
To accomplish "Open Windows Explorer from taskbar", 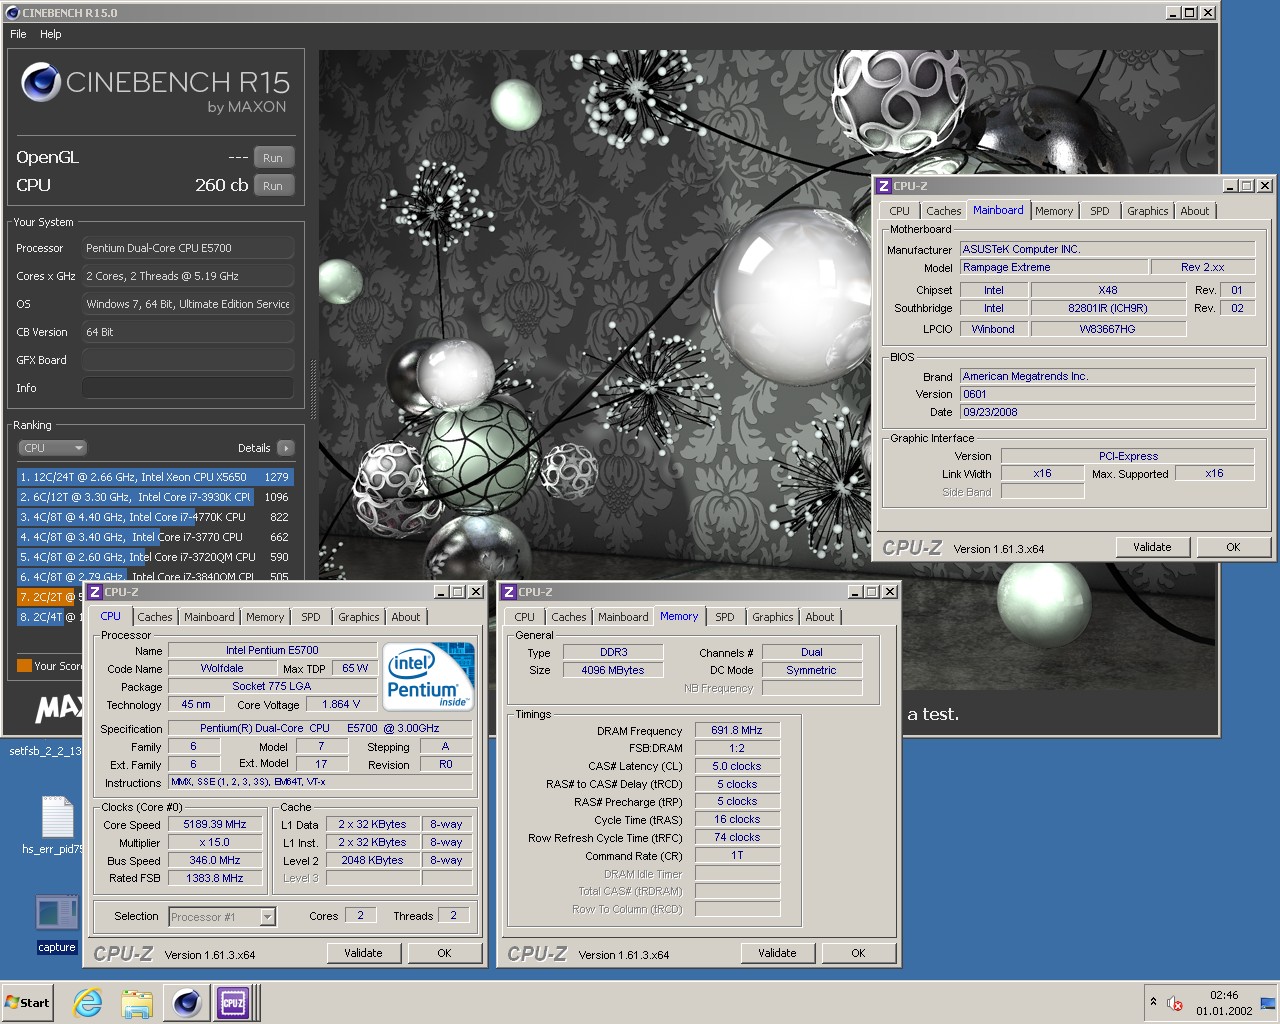I will tap(136, 1003).
